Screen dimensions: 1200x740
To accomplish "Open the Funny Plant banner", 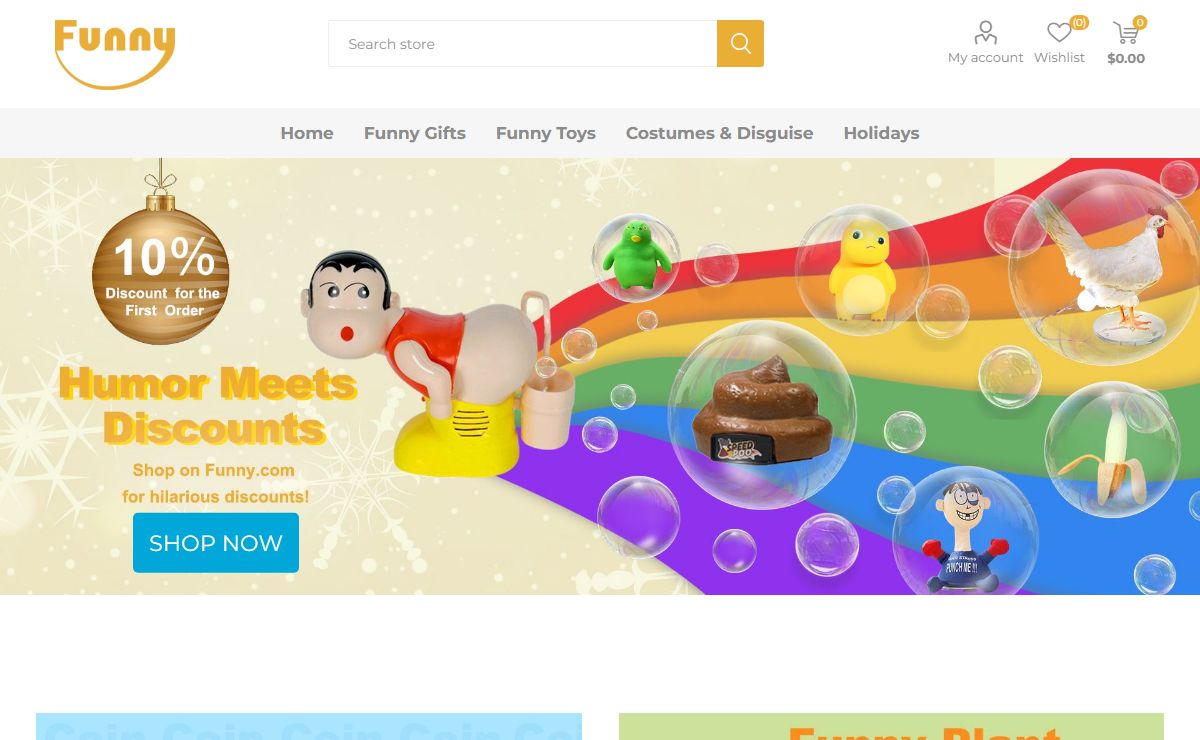I will (x=891, y=727).
